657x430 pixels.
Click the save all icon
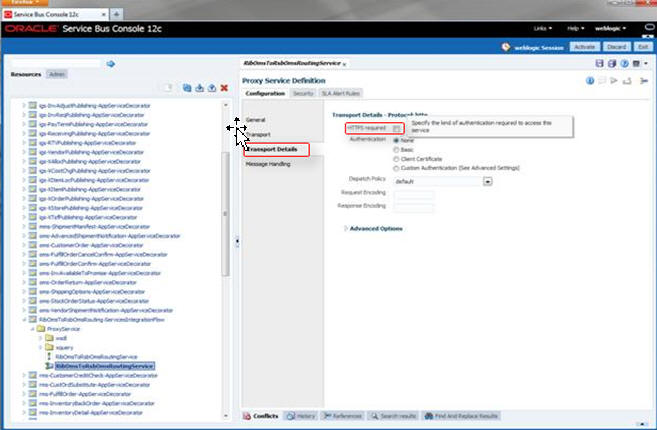[x=612, y=63]
